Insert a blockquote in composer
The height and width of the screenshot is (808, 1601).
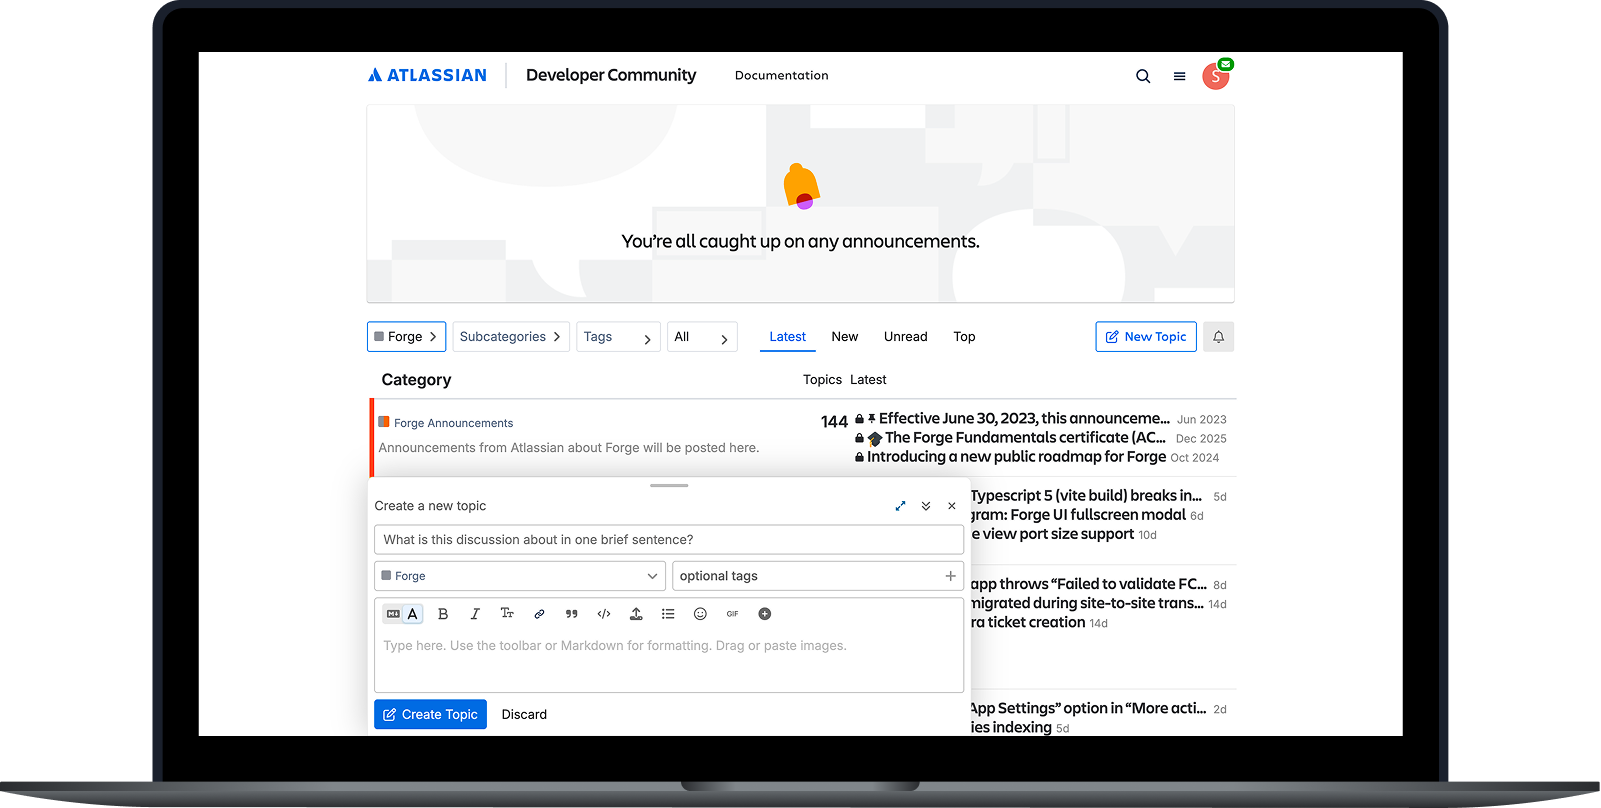coord(572,614)
